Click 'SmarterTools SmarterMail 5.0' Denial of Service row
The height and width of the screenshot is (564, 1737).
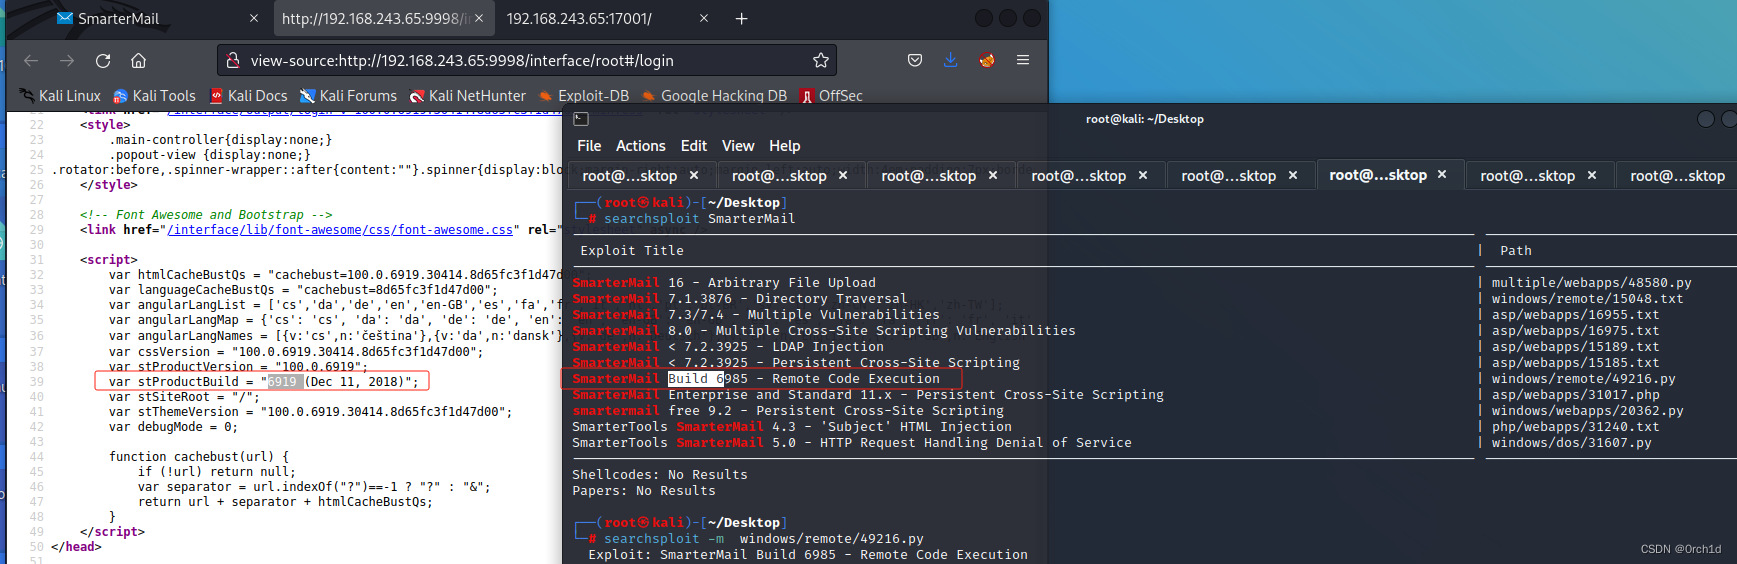[852, 443]
